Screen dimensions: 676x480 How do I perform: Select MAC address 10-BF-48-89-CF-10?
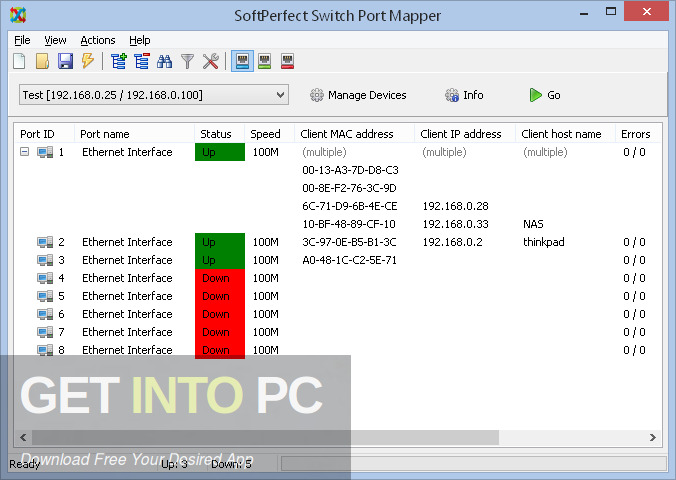[349, 224]
